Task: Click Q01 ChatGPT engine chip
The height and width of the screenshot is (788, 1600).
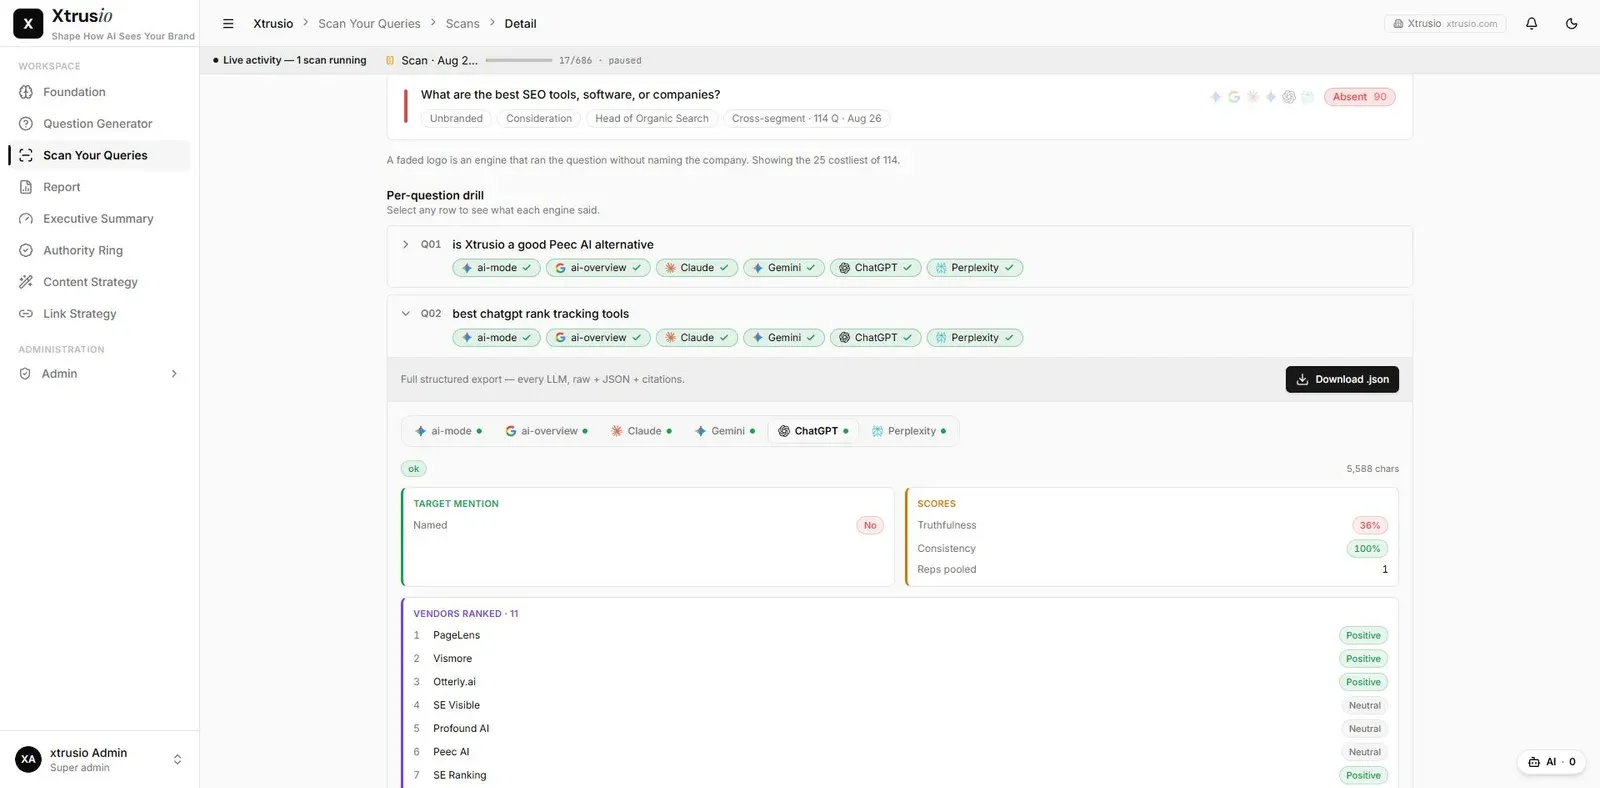Action: 875,268
